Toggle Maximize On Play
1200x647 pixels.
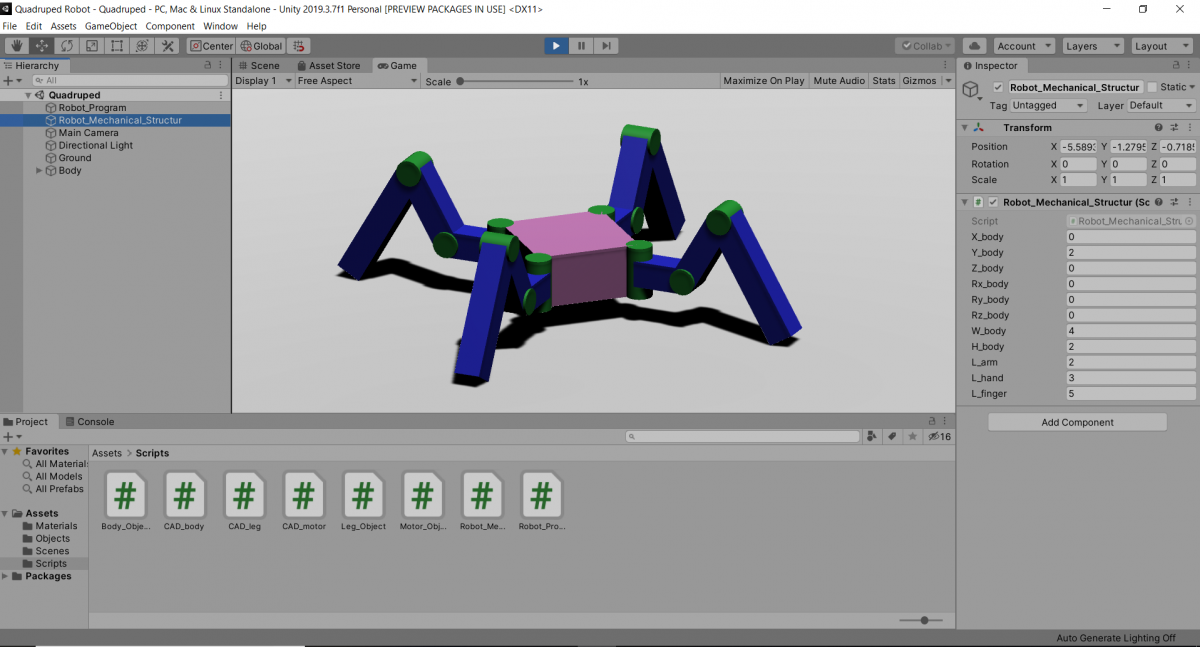point(763,81)
